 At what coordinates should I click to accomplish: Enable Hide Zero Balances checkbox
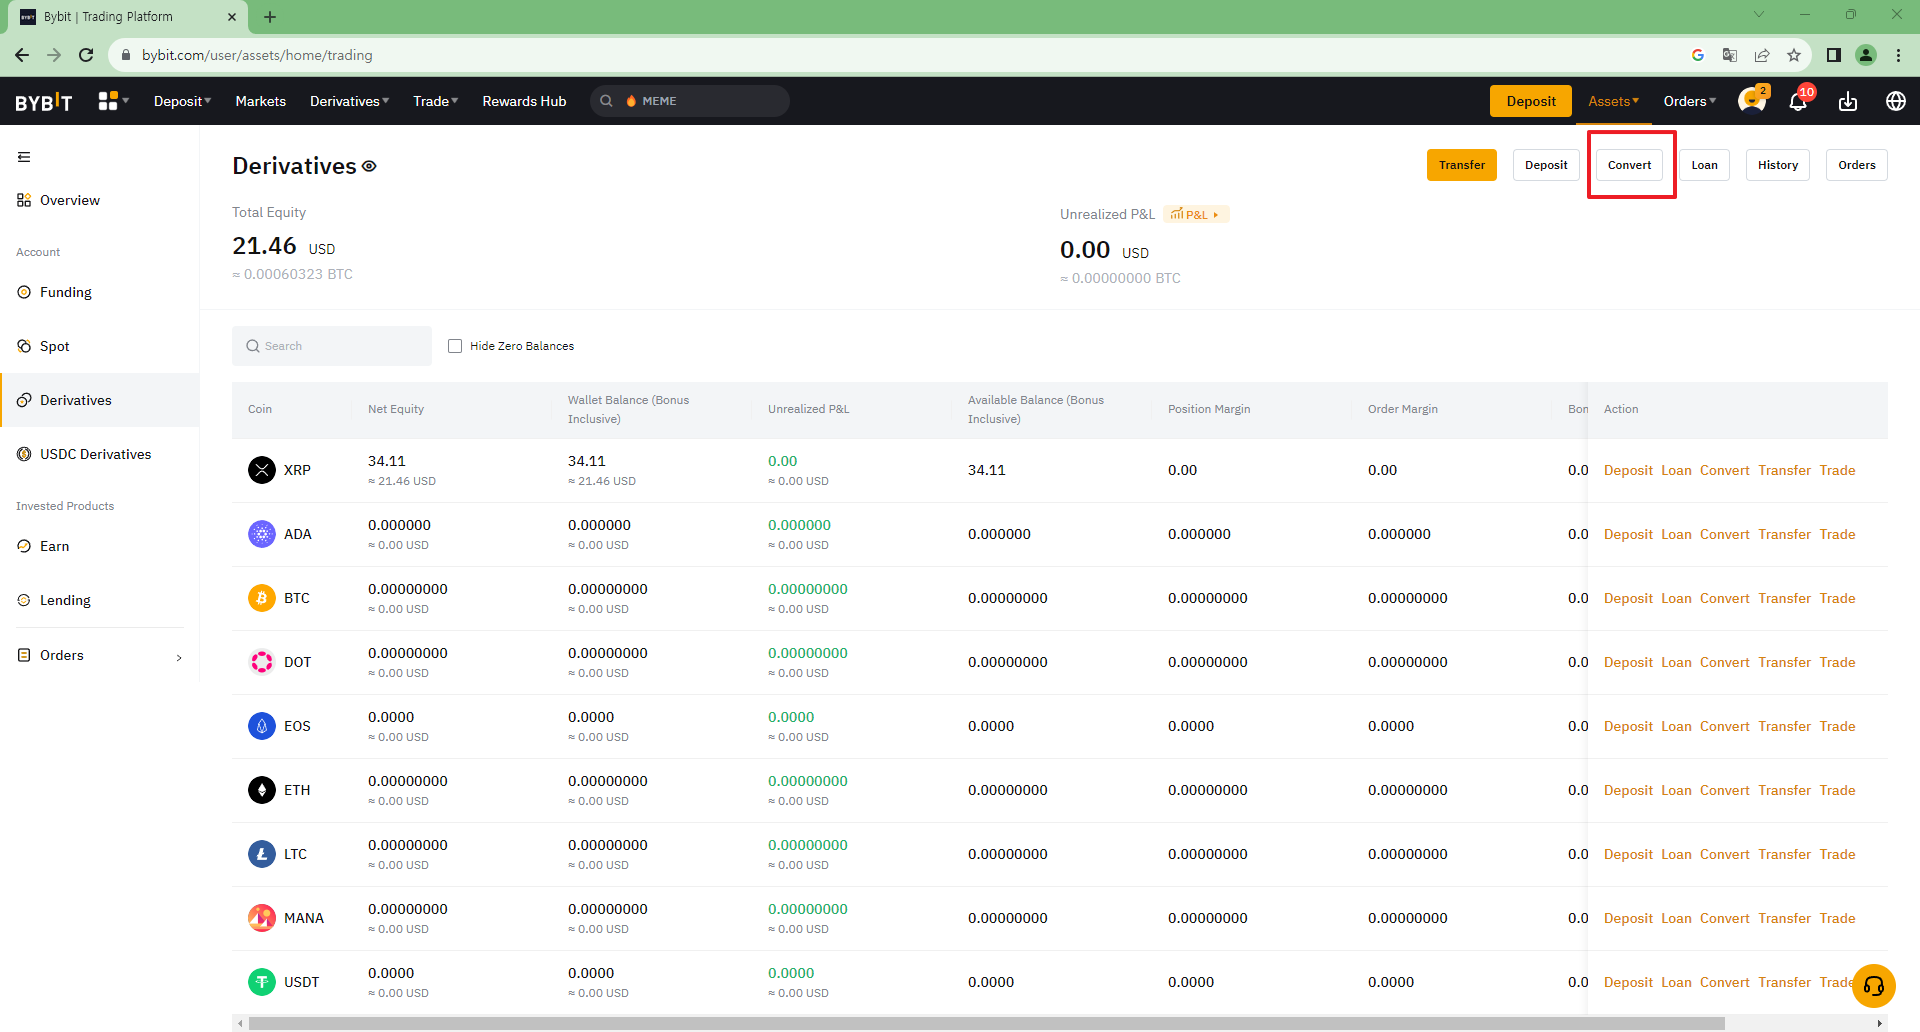455,346
